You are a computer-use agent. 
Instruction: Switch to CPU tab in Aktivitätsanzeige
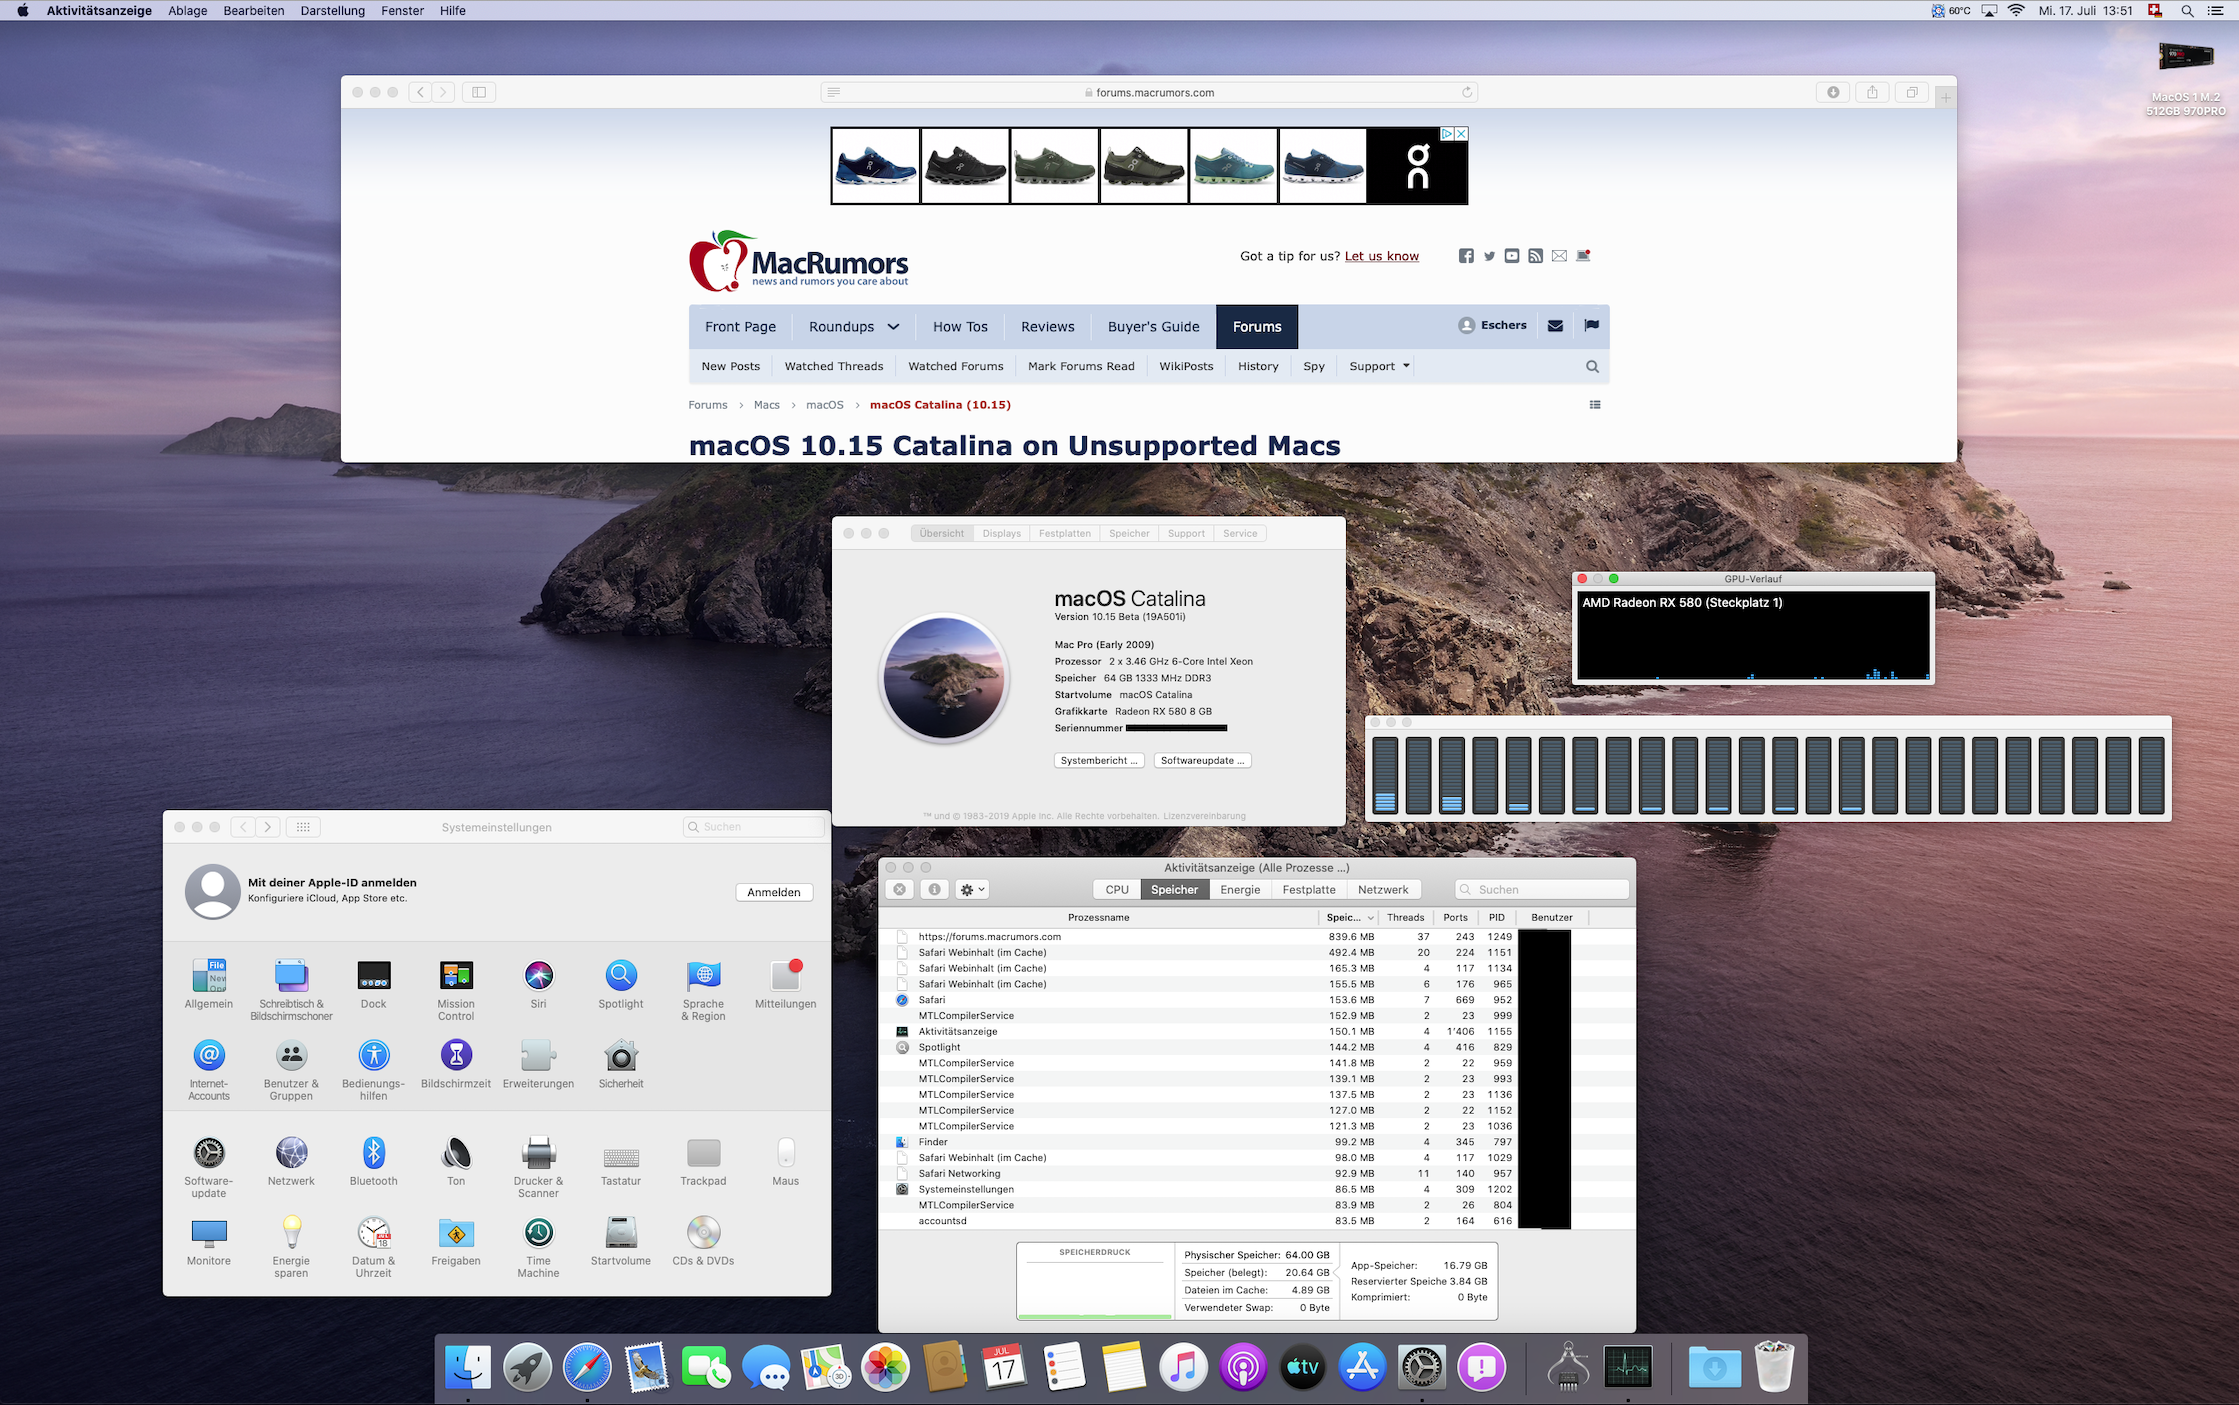coord(1117,890)
